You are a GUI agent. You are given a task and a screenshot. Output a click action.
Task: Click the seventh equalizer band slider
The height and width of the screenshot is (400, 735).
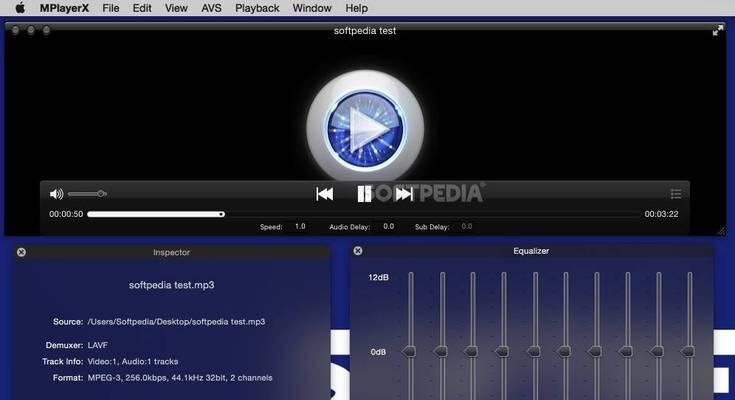(x=596, y=336)
